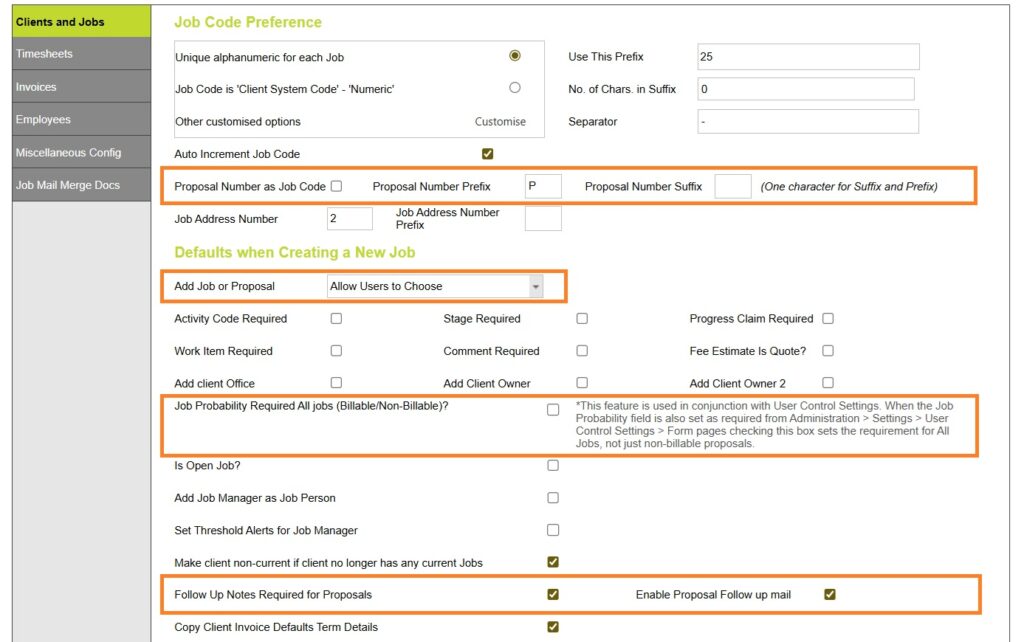
Task: Enable Proposal Number as Job Code
Action: pos(337,186)
